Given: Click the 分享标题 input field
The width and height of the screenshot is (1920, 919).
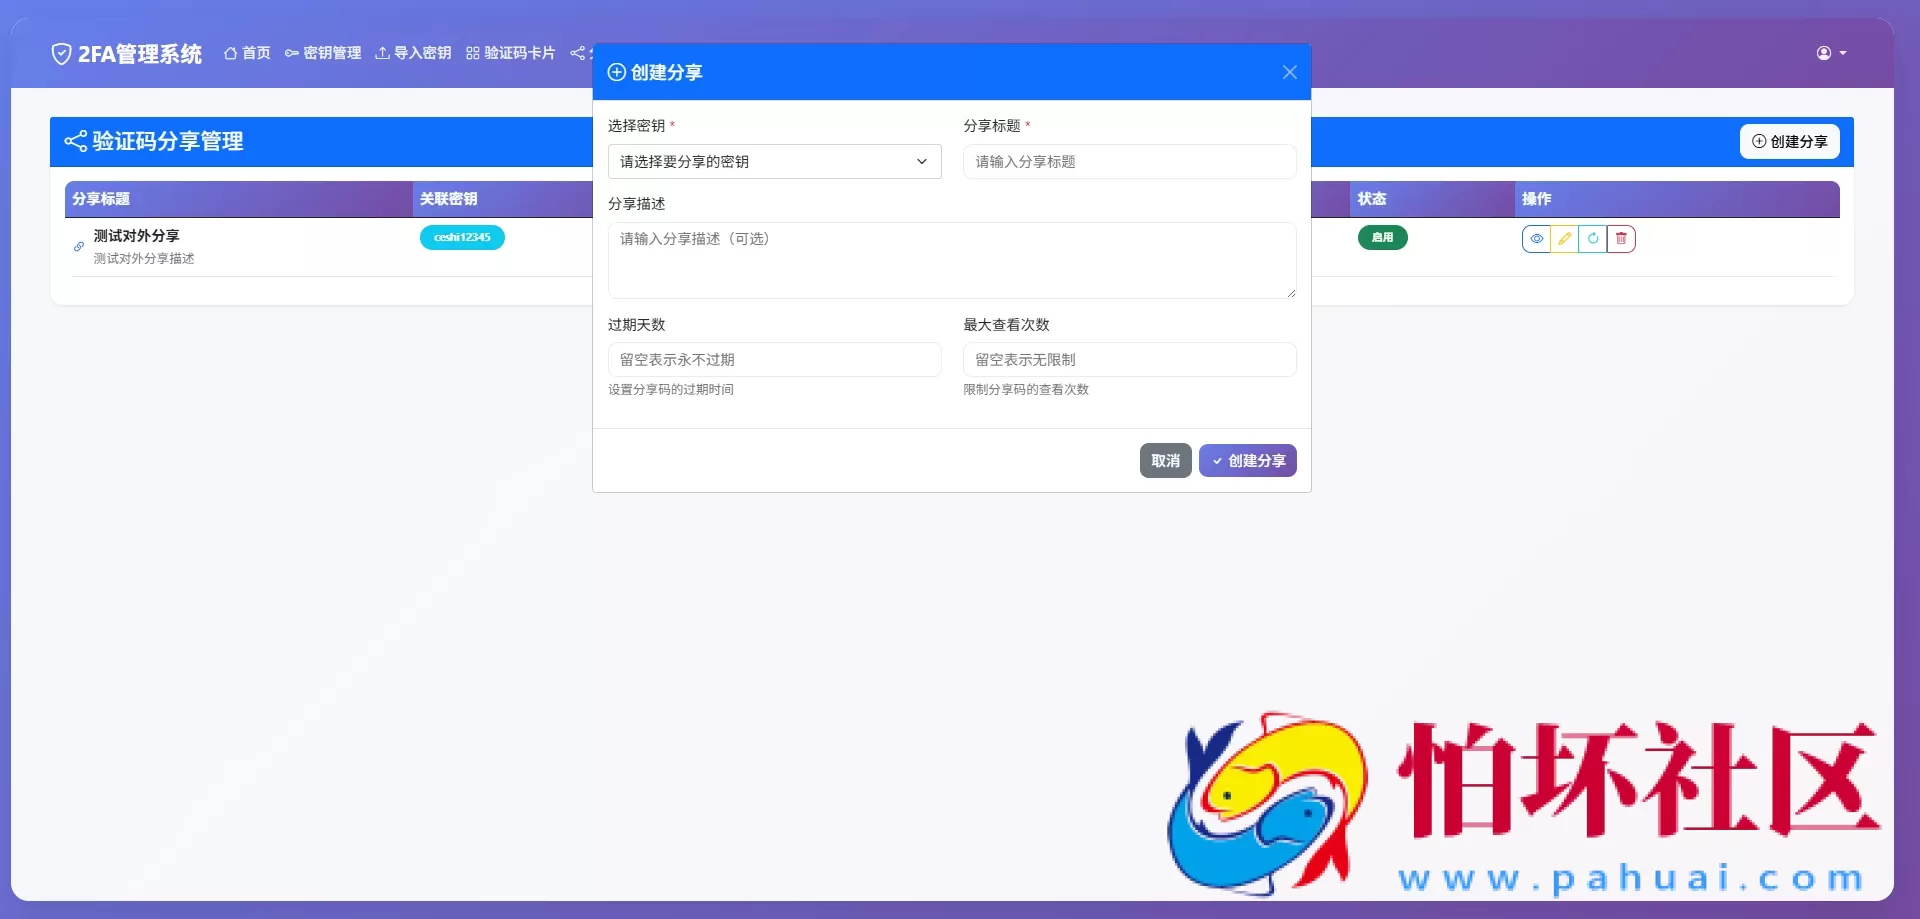Looking at the screenshot, I should (1129, 161).
